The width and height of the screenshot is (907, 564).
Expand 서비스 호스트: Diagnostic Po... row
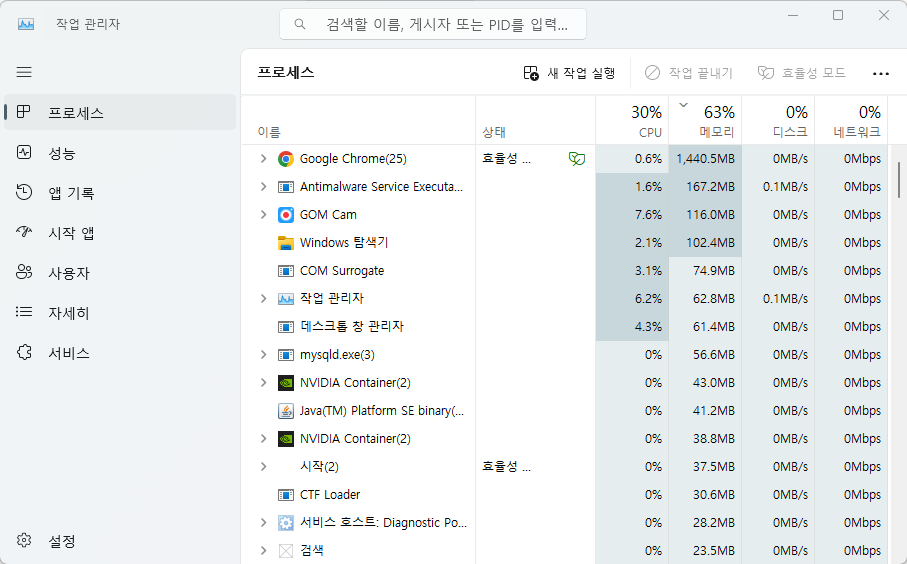[263, 522]
